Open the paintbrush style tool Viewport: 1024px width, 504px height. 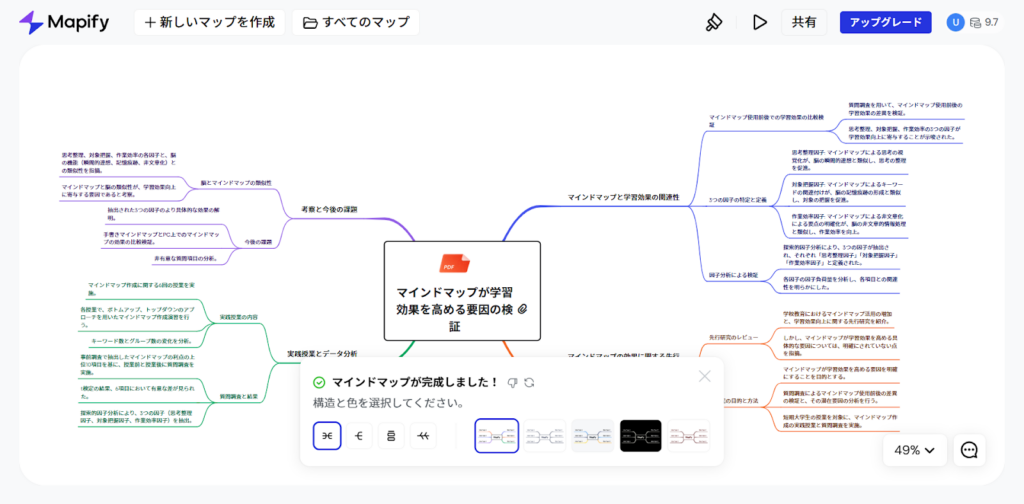coord(714,22)
